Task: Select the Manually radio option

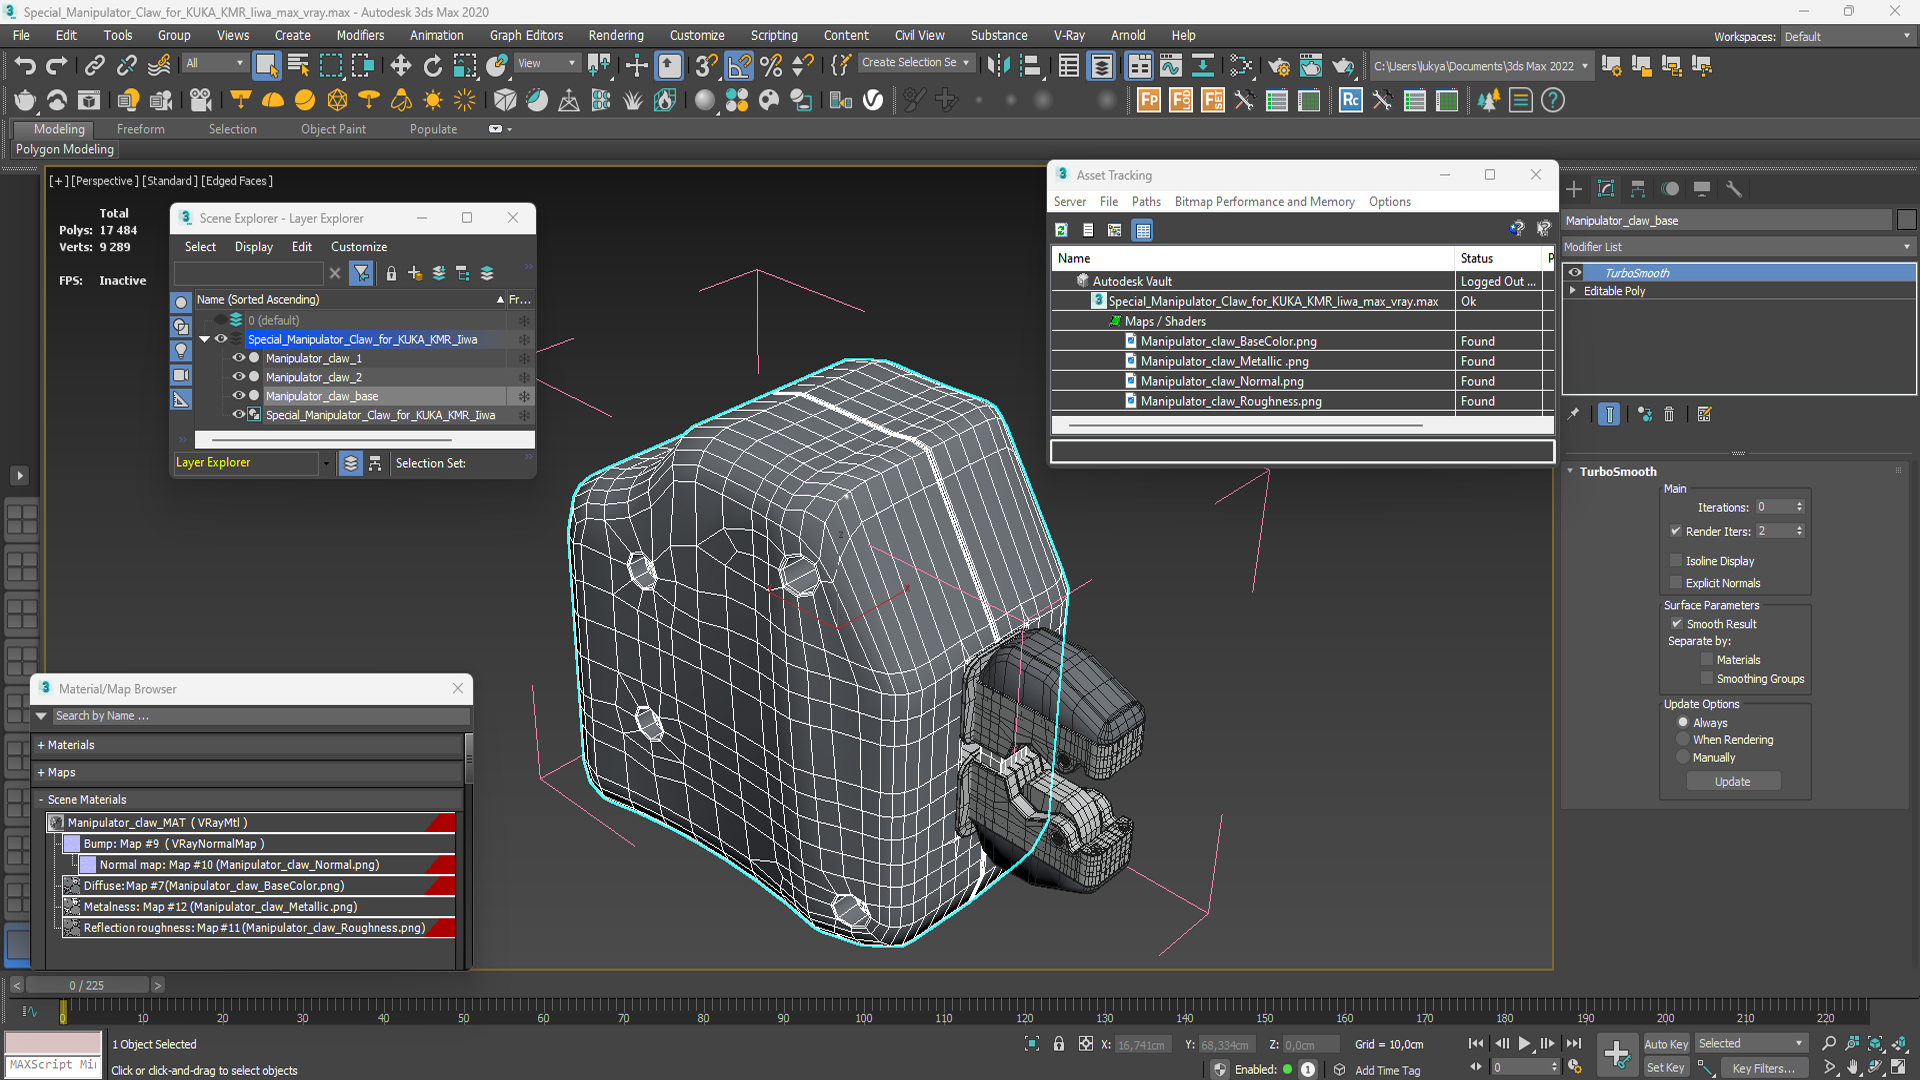Action: [x=1683, y=758]
